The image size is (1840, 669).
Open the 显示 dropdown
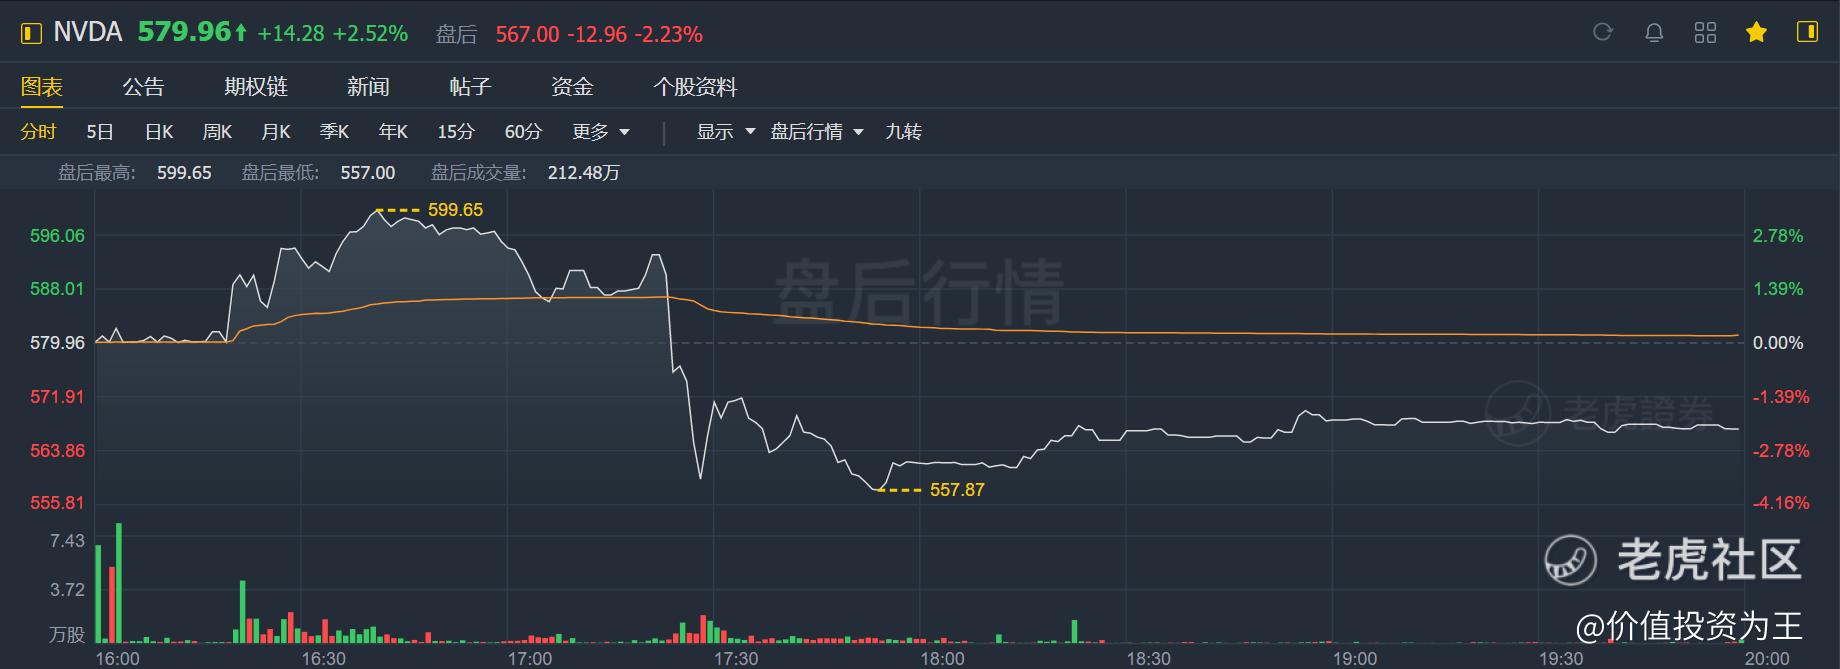(x=726, y=132)
